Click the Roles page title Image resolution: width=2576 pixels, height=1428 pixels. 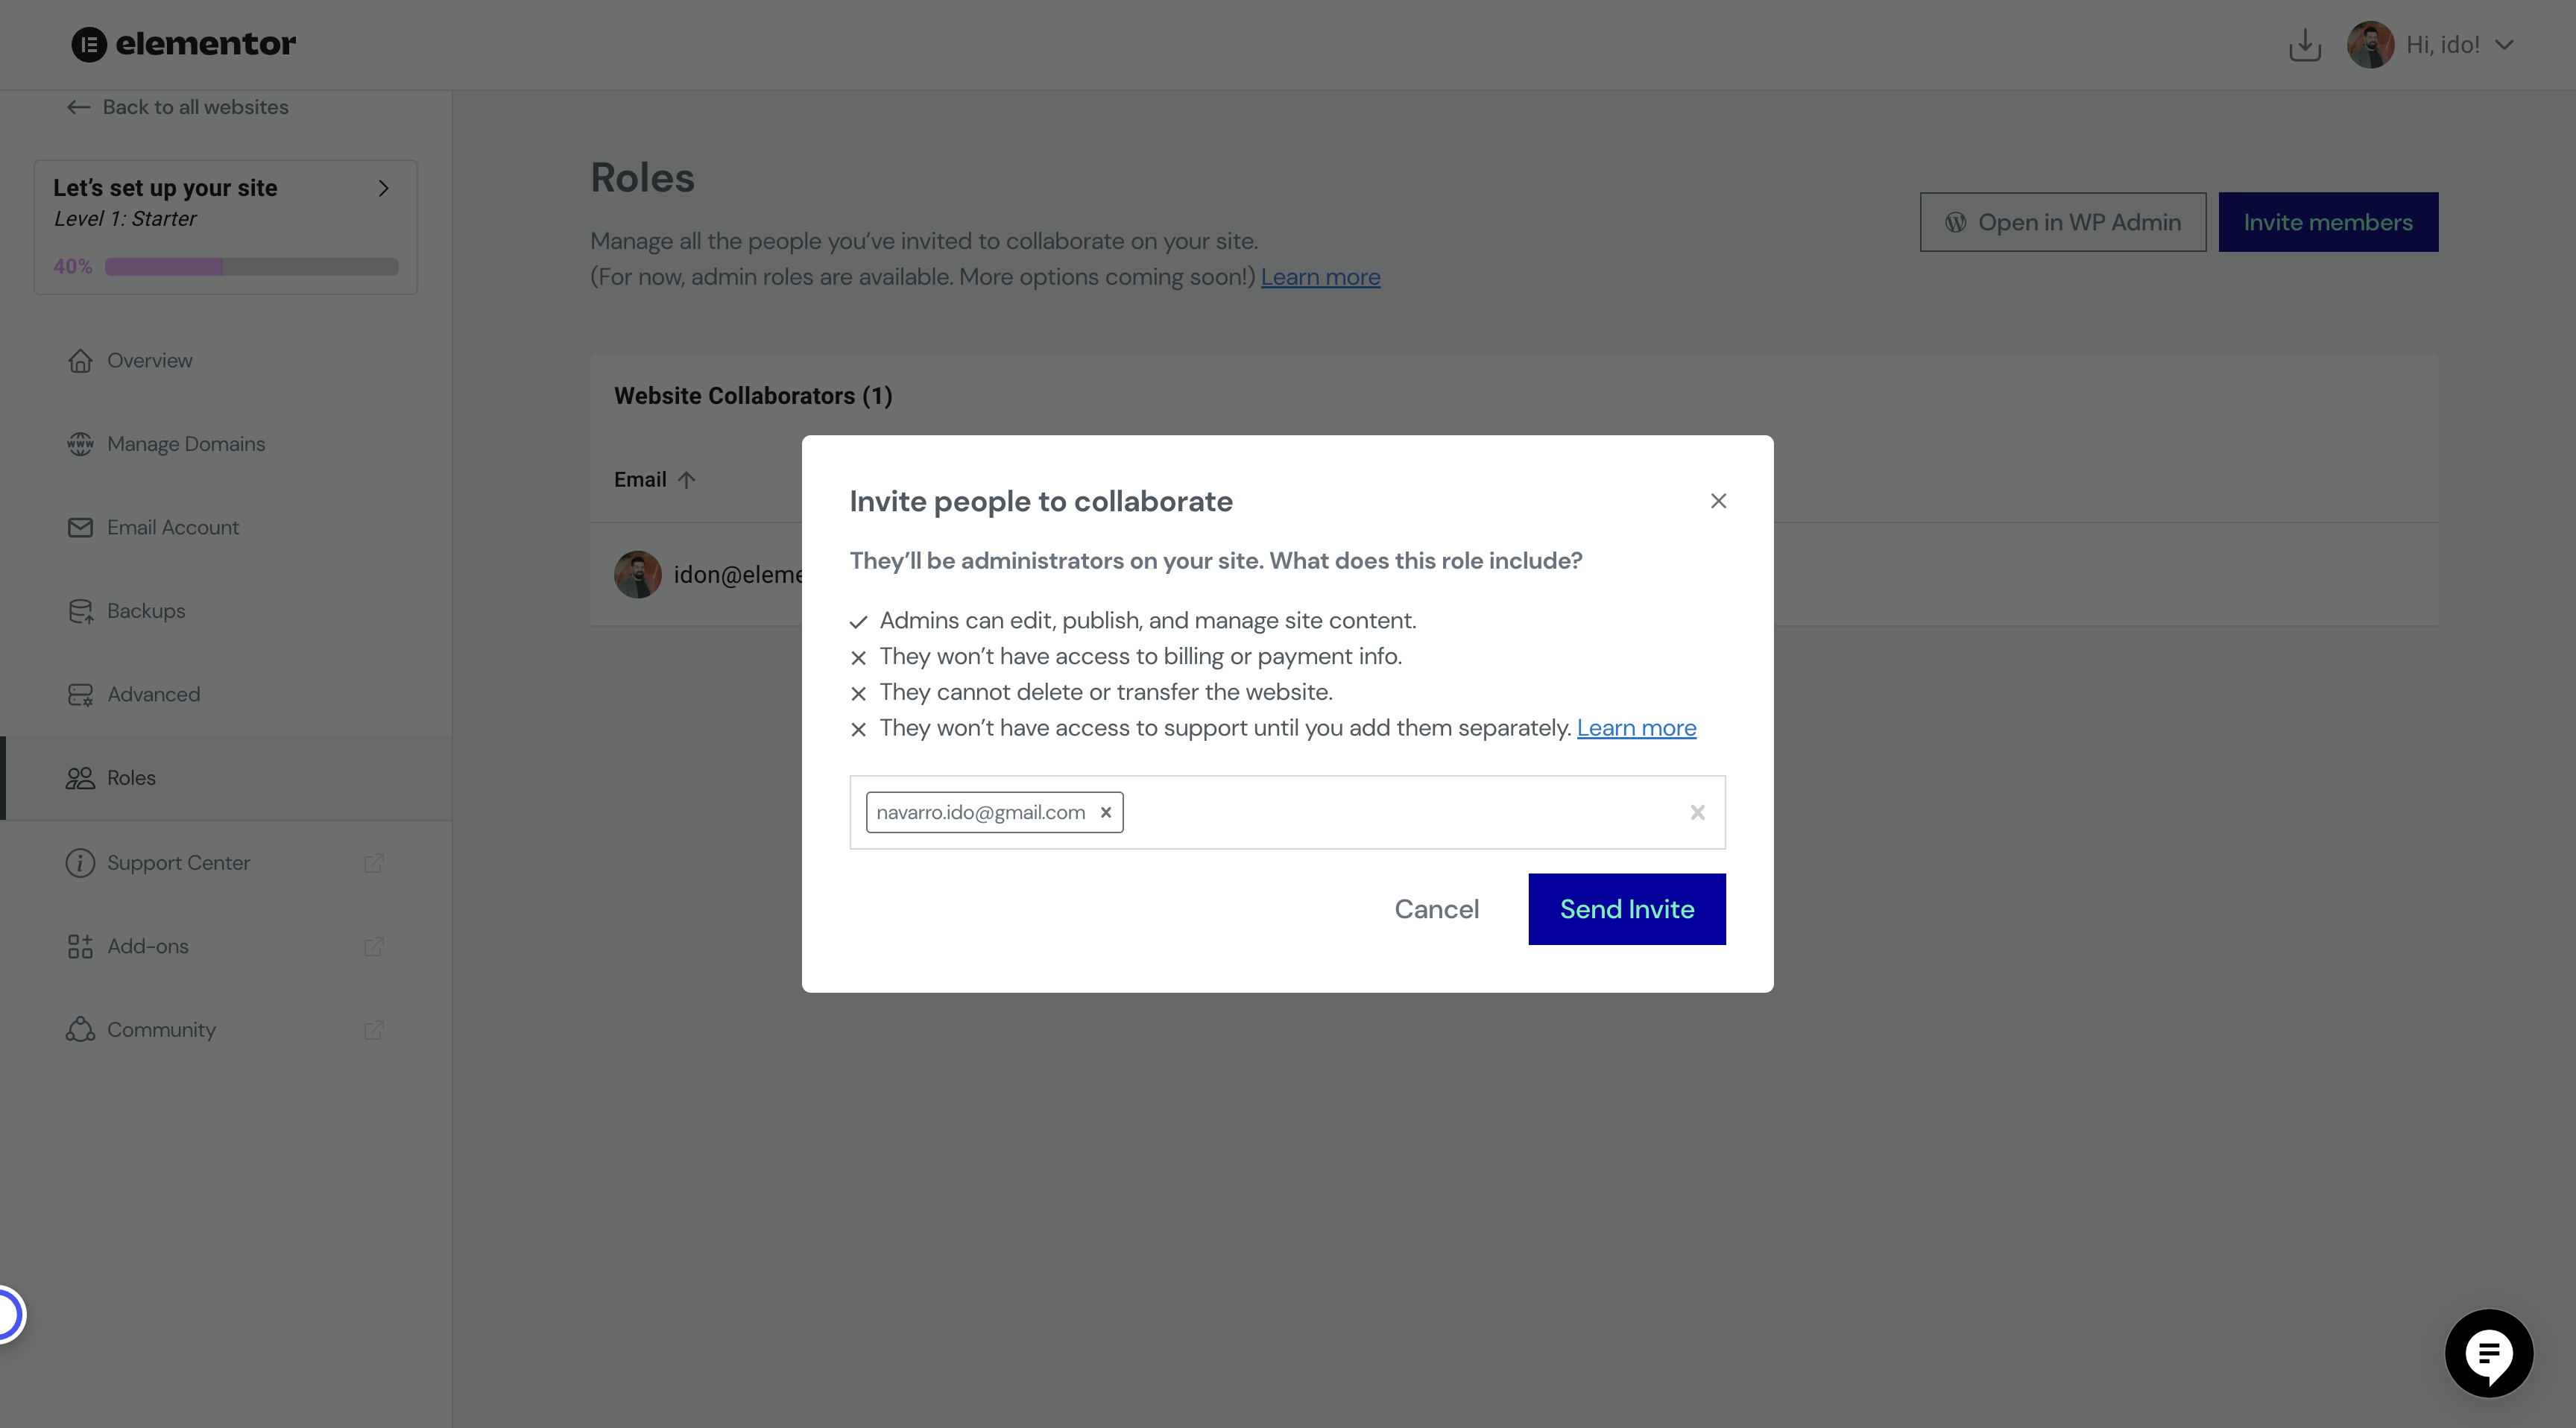click(x=642, y=178)
